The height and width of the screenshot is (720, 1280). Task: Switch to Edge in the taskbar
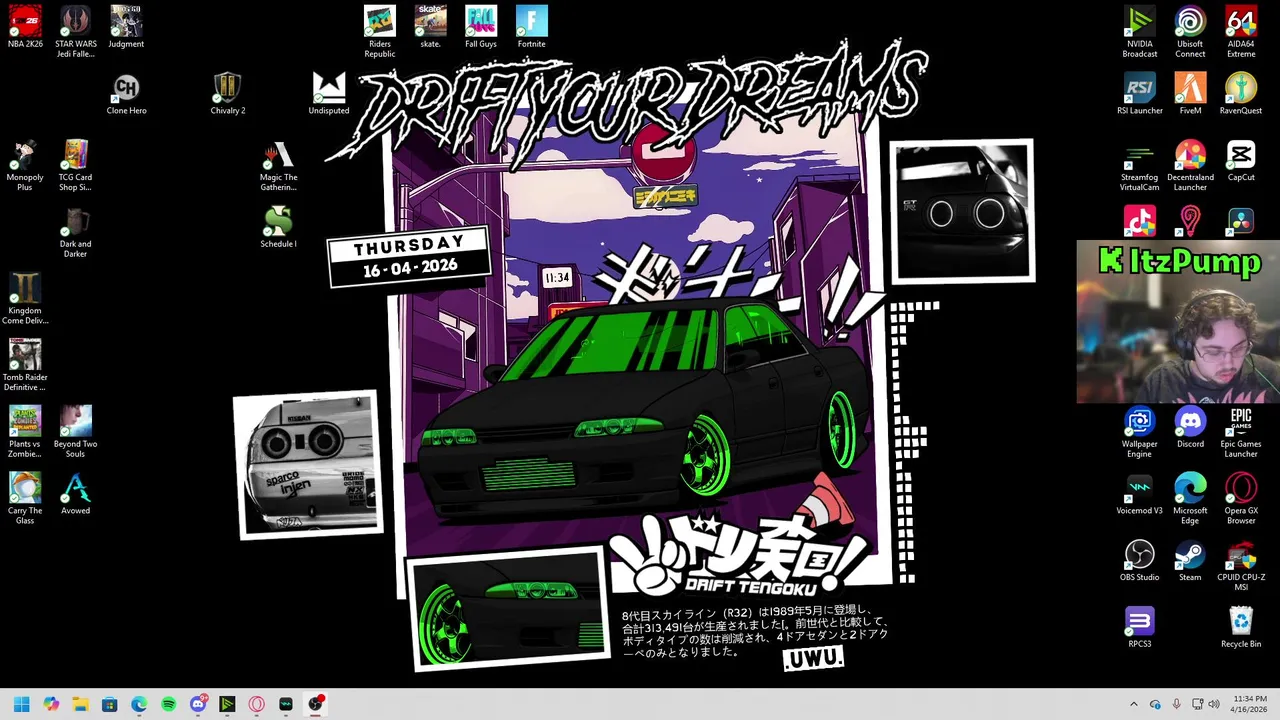click(x=139, y=704)
